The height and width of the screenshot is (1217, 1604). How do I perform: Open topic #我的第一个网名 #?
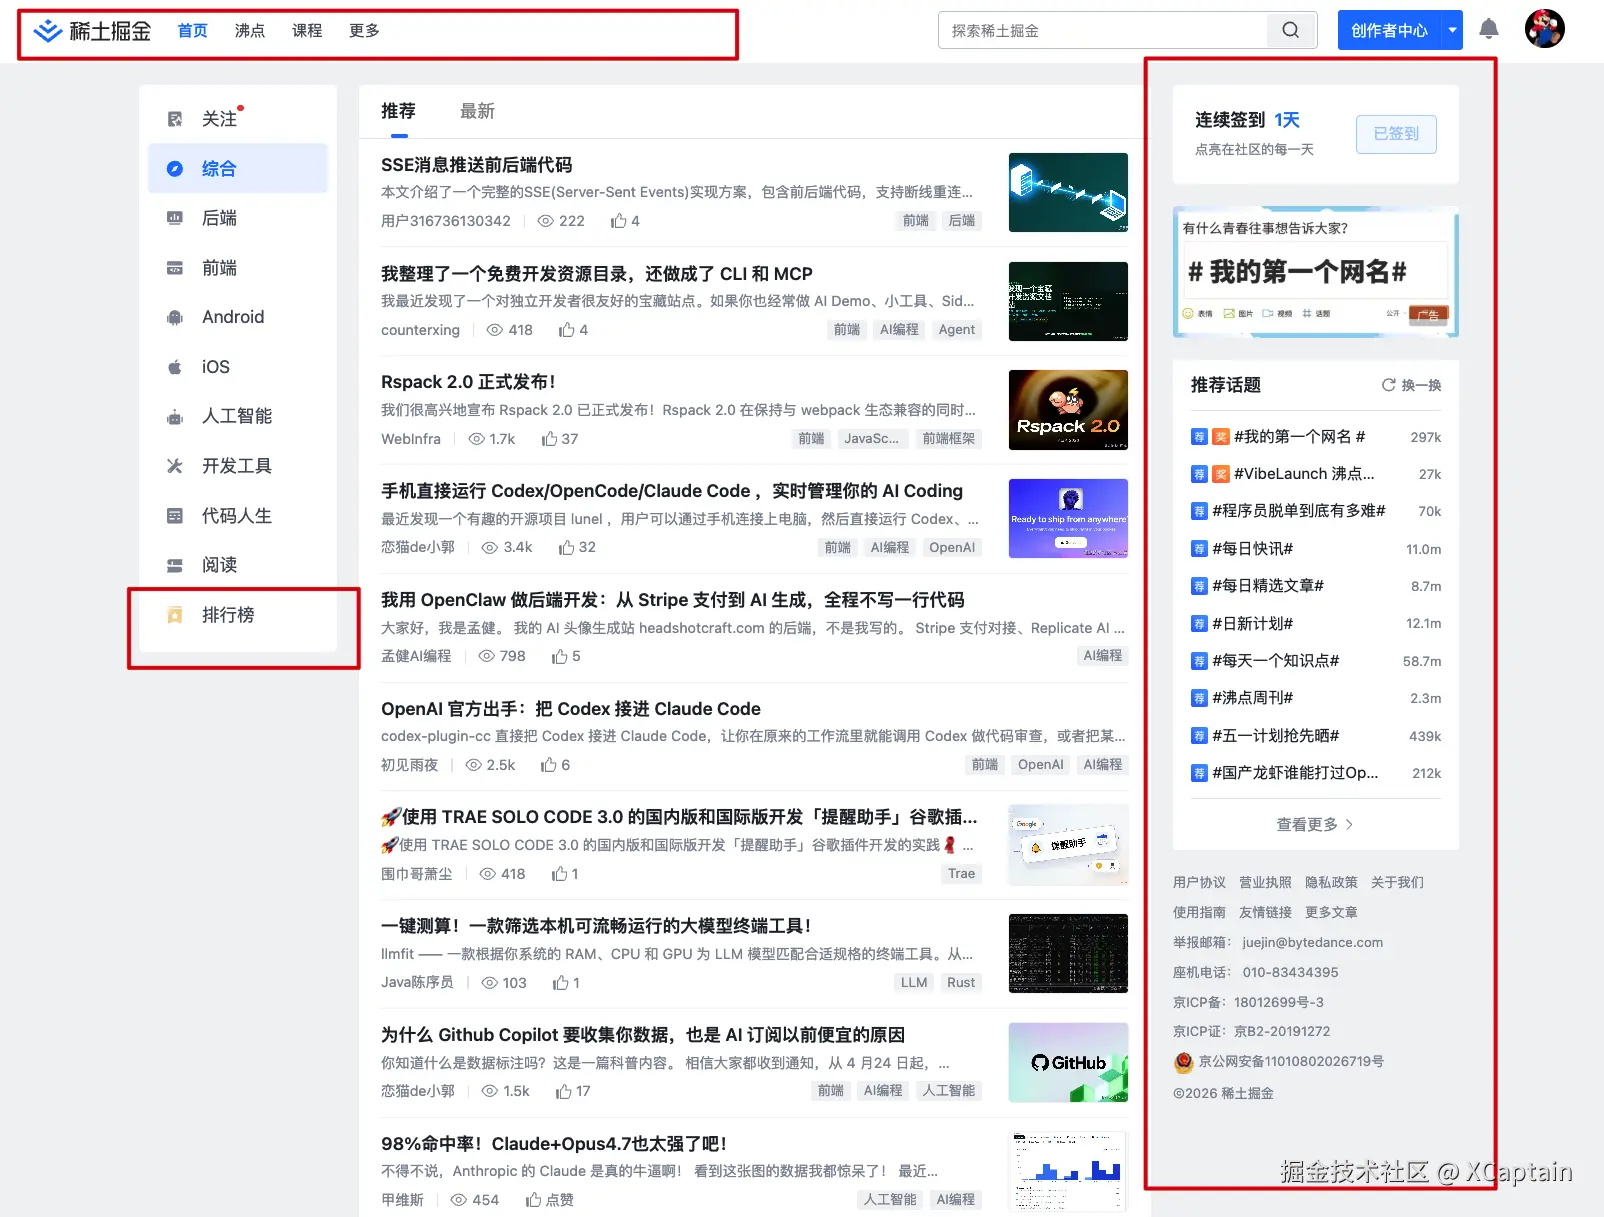coord(1299,437)
